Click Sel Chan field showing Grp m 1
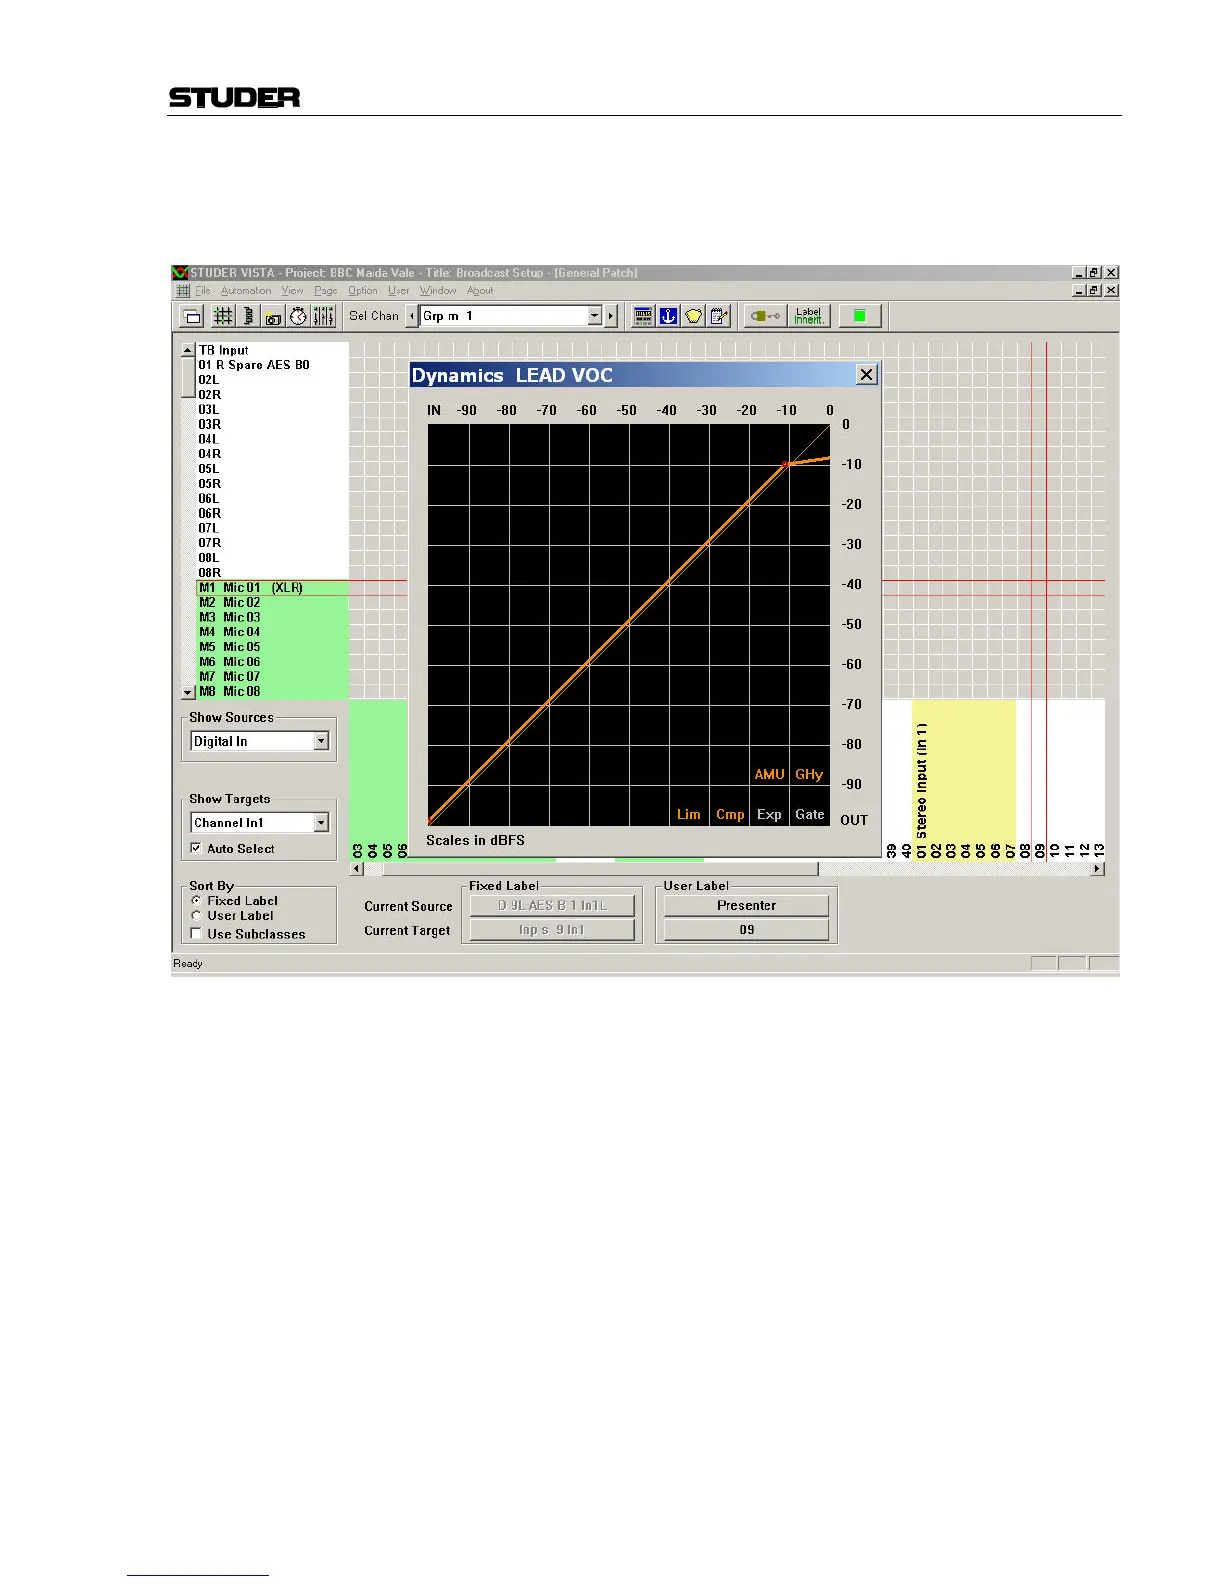This screenshot has height=1584, width=1224. pos(504,316)
